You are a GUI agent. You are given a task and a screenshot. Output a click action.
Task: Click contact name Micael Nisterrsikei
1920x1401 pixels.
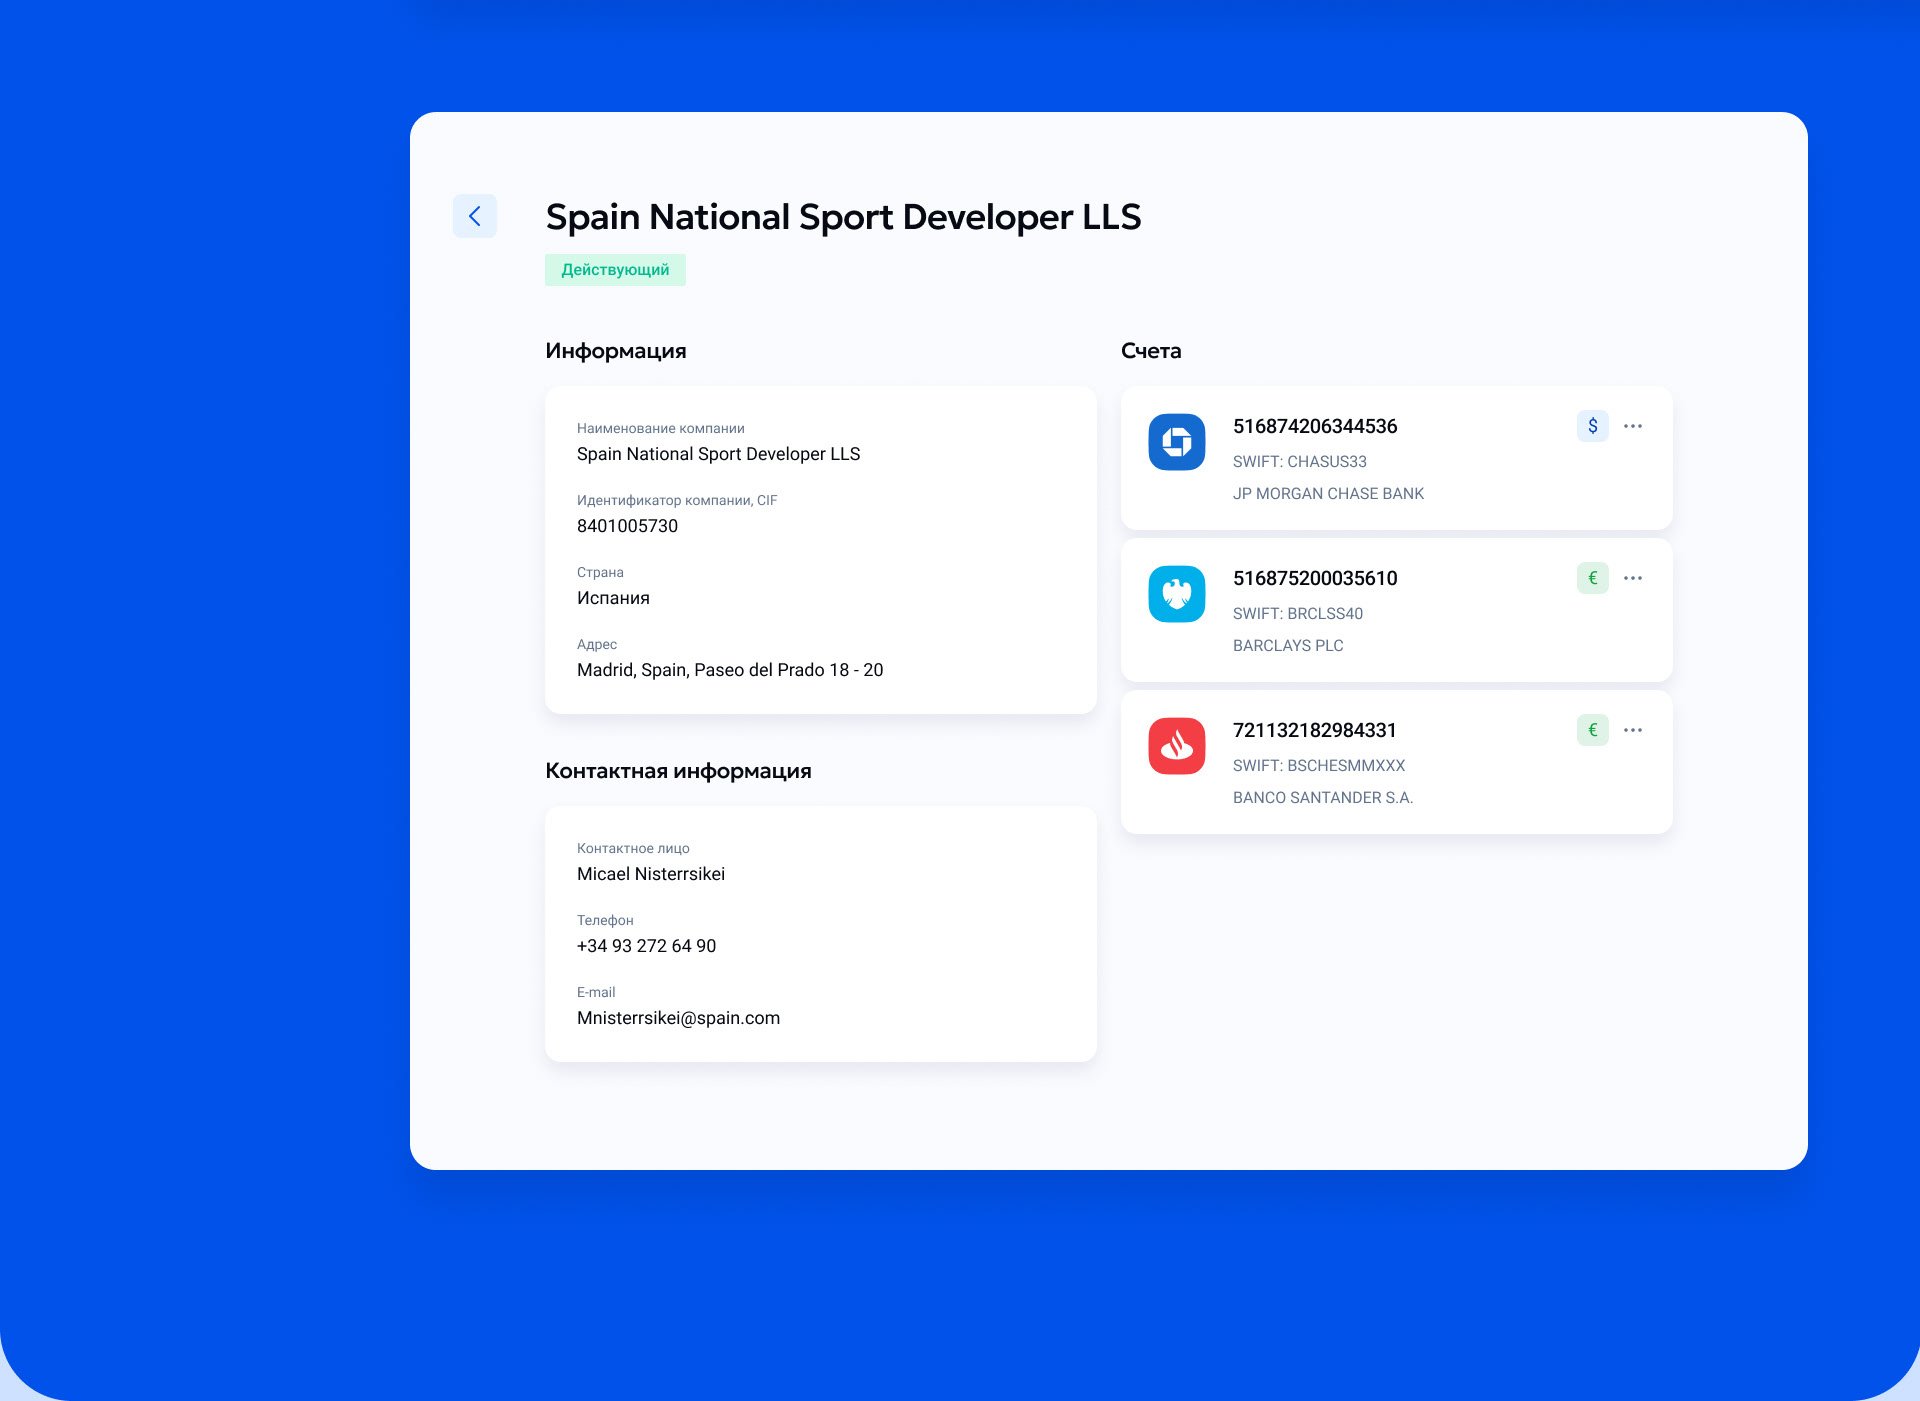coord(650,874)
